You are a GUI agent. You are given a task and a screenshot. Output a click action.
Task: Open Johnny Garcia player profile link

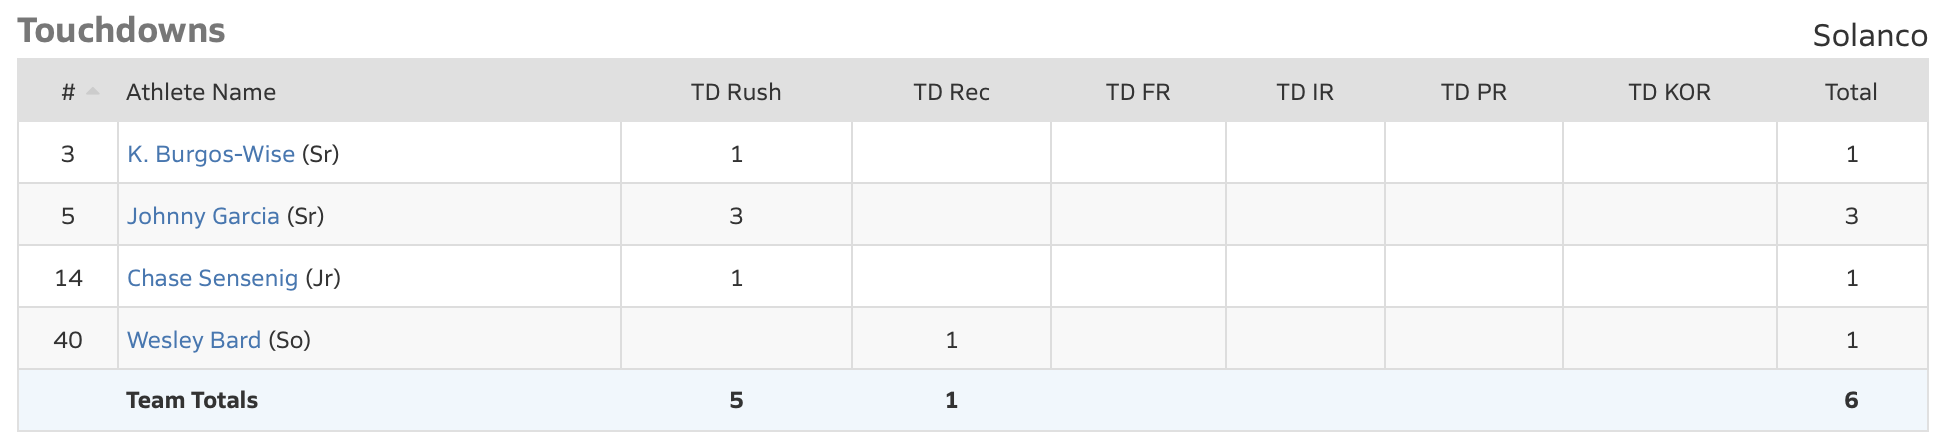tap(203, 216)
